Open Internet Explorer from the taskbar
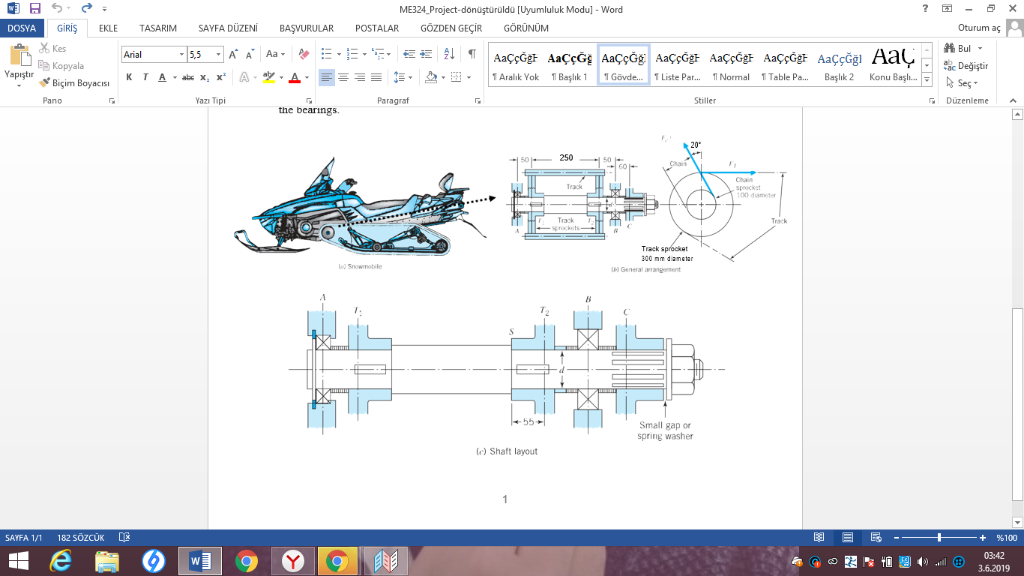The width and height of the screenshot is (1024, 576). (x=61, y=561)
